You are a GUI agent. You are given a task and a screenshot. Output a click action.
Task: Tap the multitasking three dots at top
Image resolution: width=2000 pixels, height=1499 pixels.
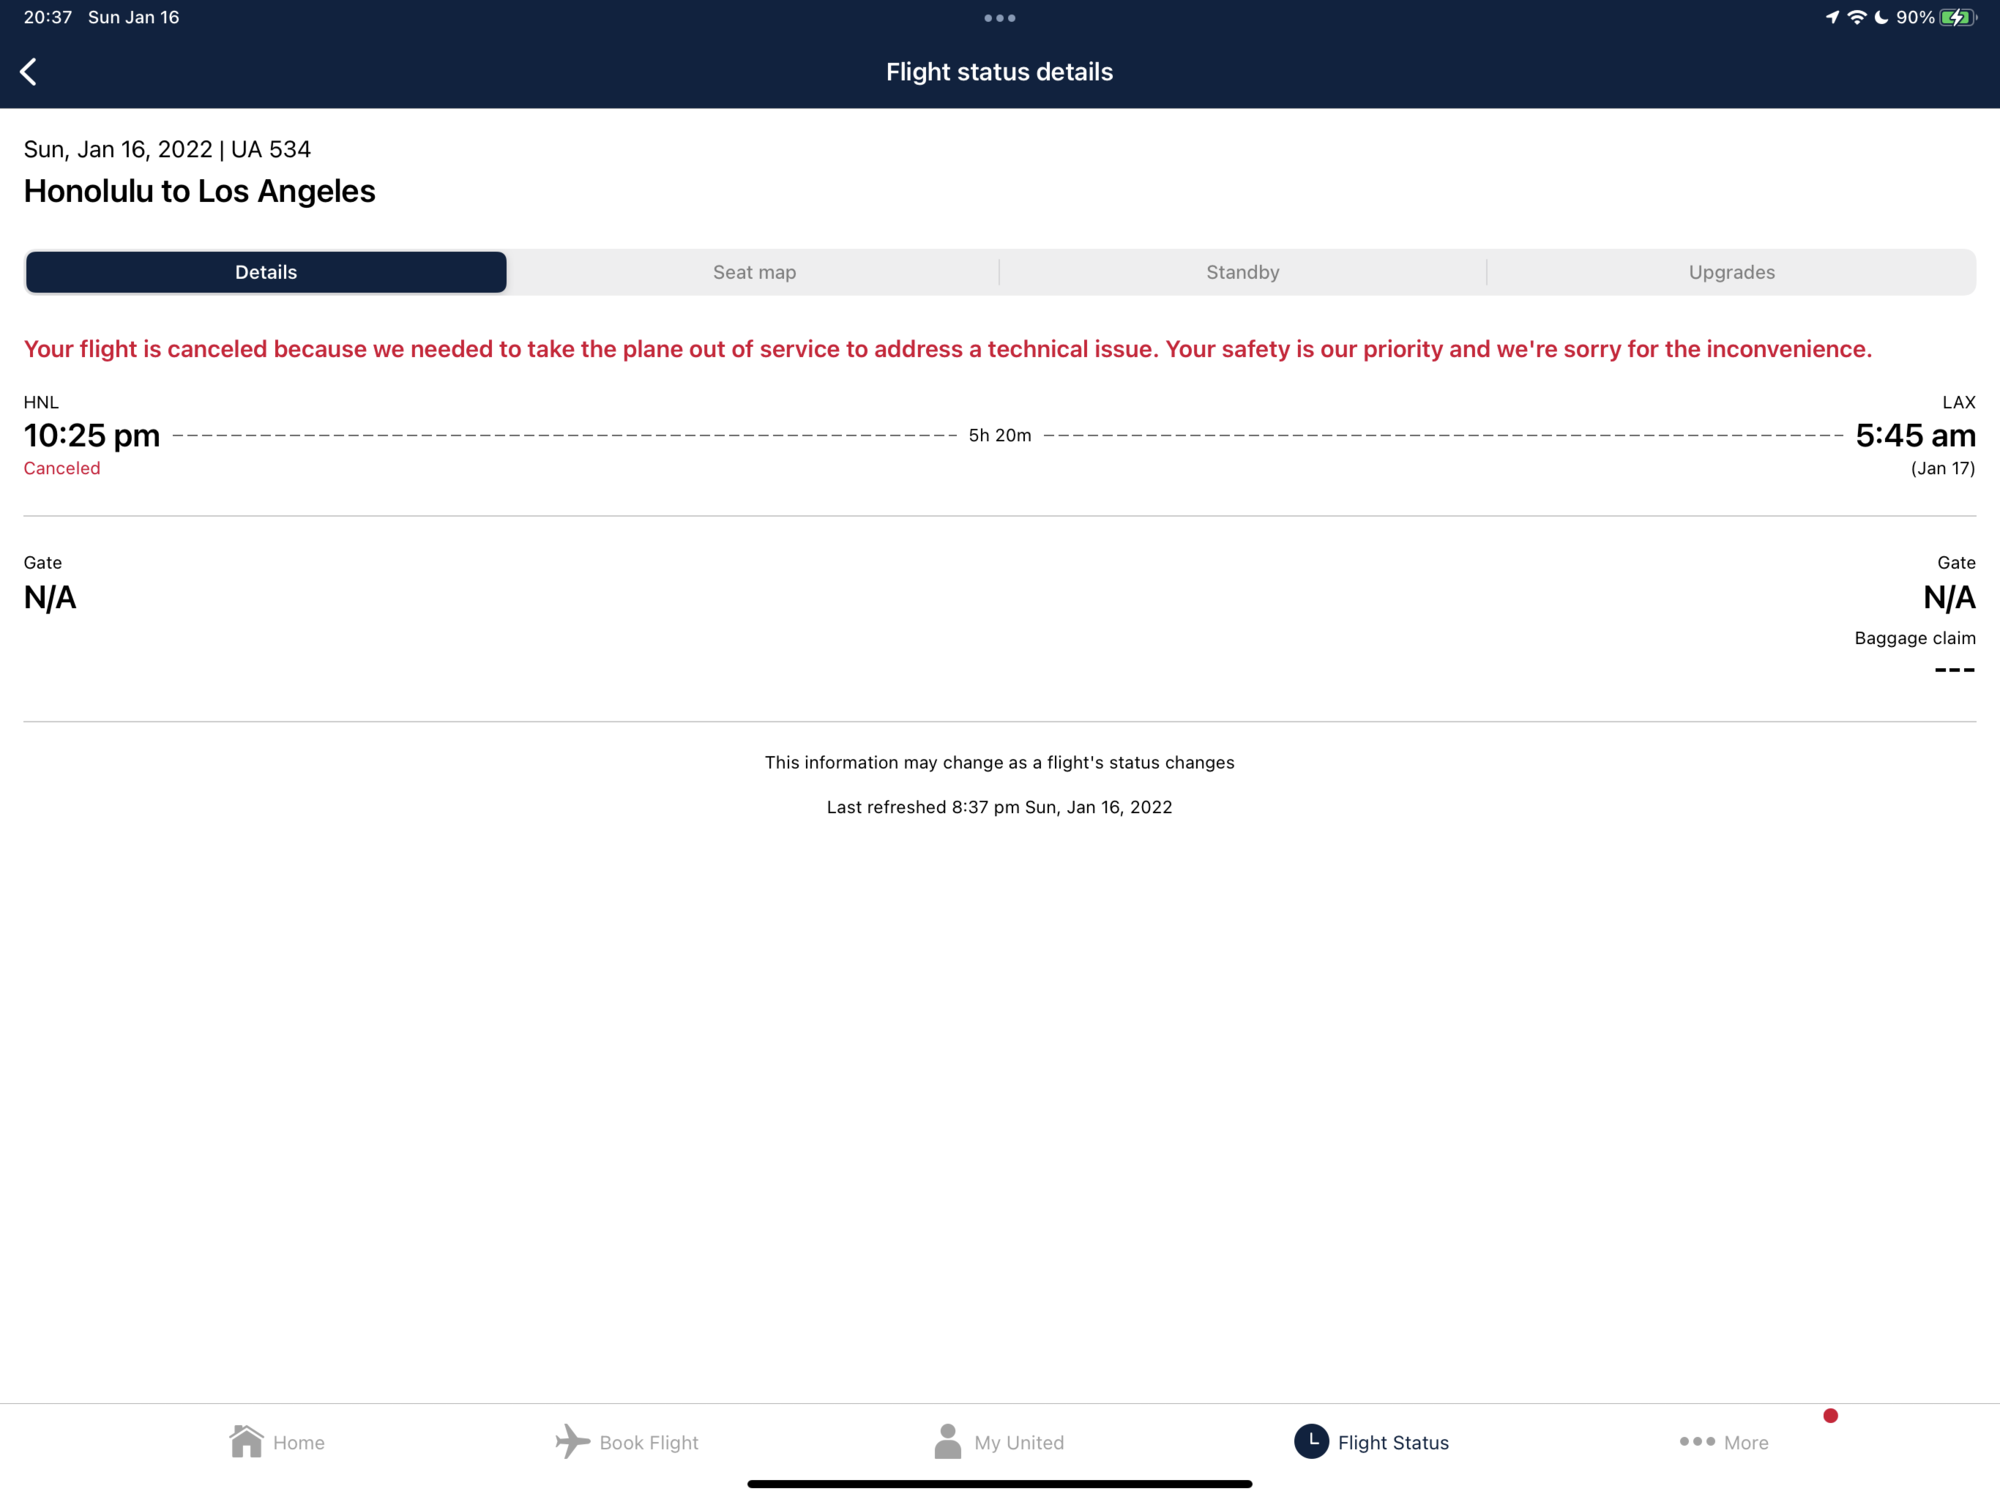pyautogui.click(x=999, y=18)
